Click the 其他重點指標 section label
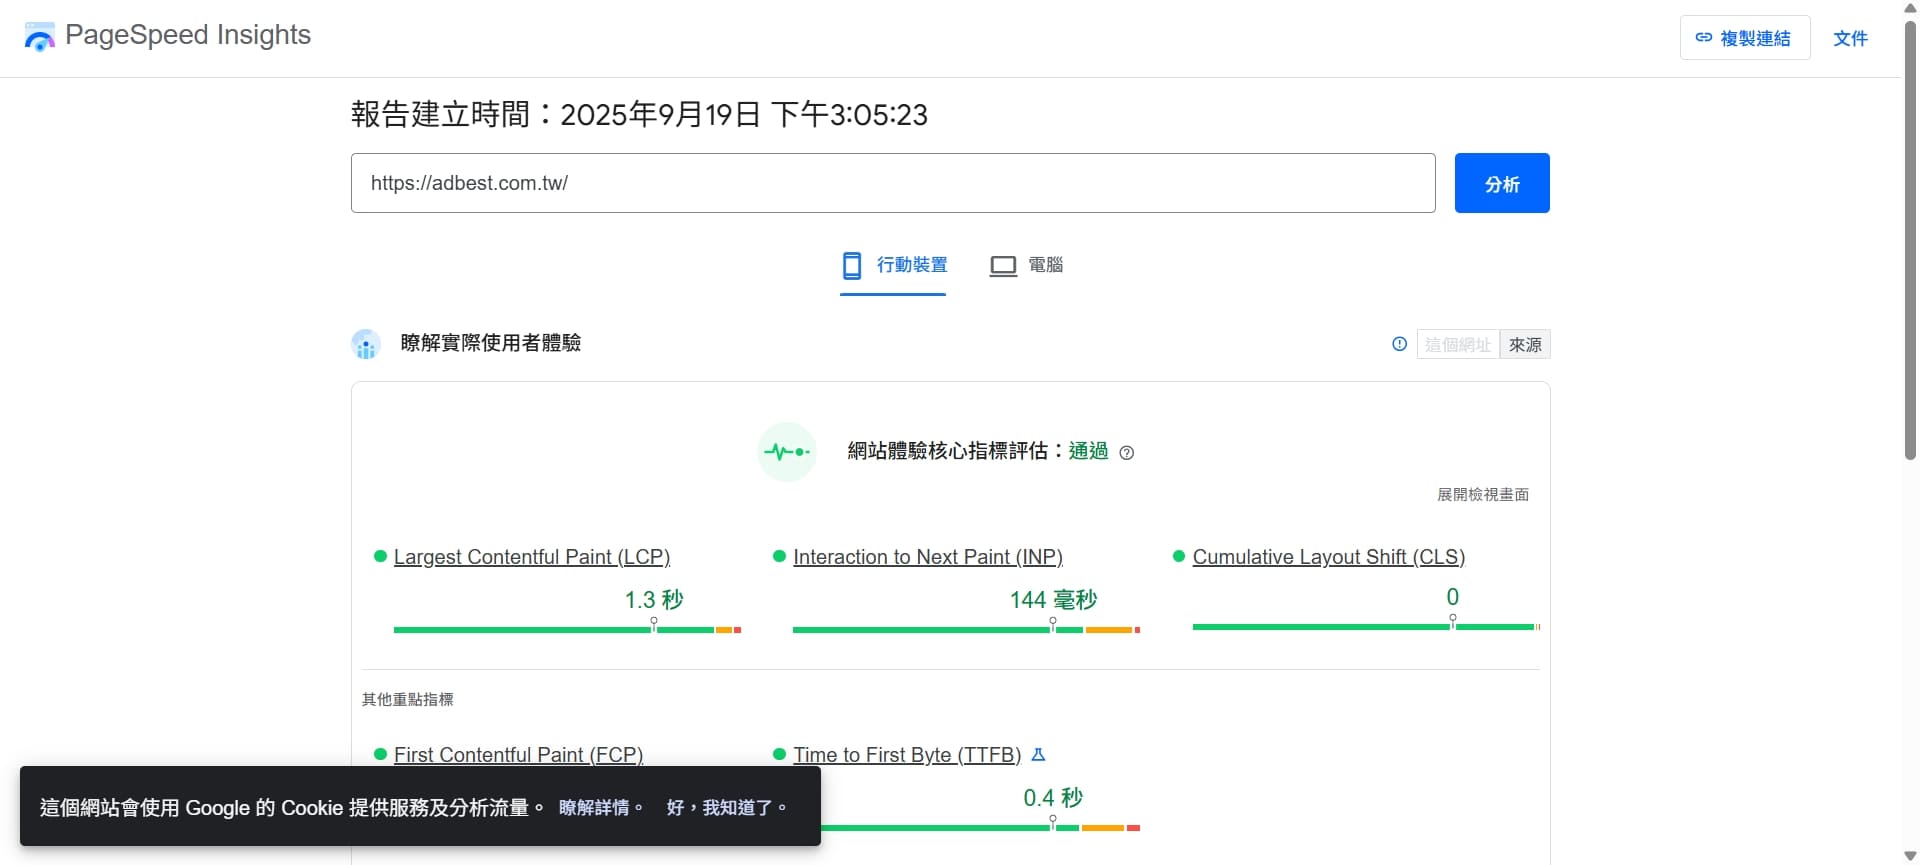The image size is (1920, 865). pyautogui.click(x=408, y=699)
